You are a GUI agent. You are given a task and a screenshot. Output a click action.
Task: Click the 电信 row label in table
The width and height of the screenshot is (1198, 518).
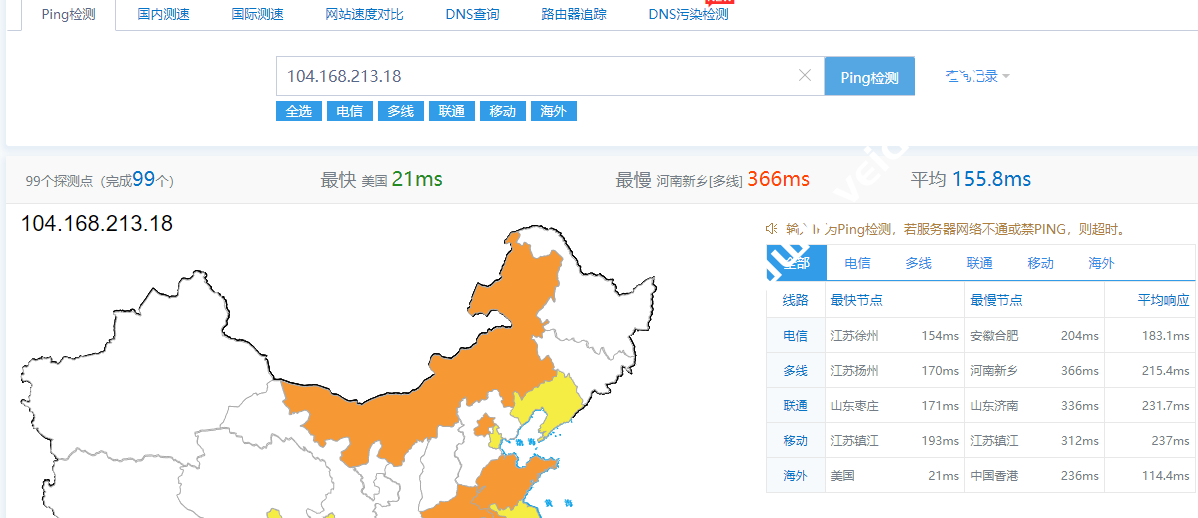[x=795, y=335]
